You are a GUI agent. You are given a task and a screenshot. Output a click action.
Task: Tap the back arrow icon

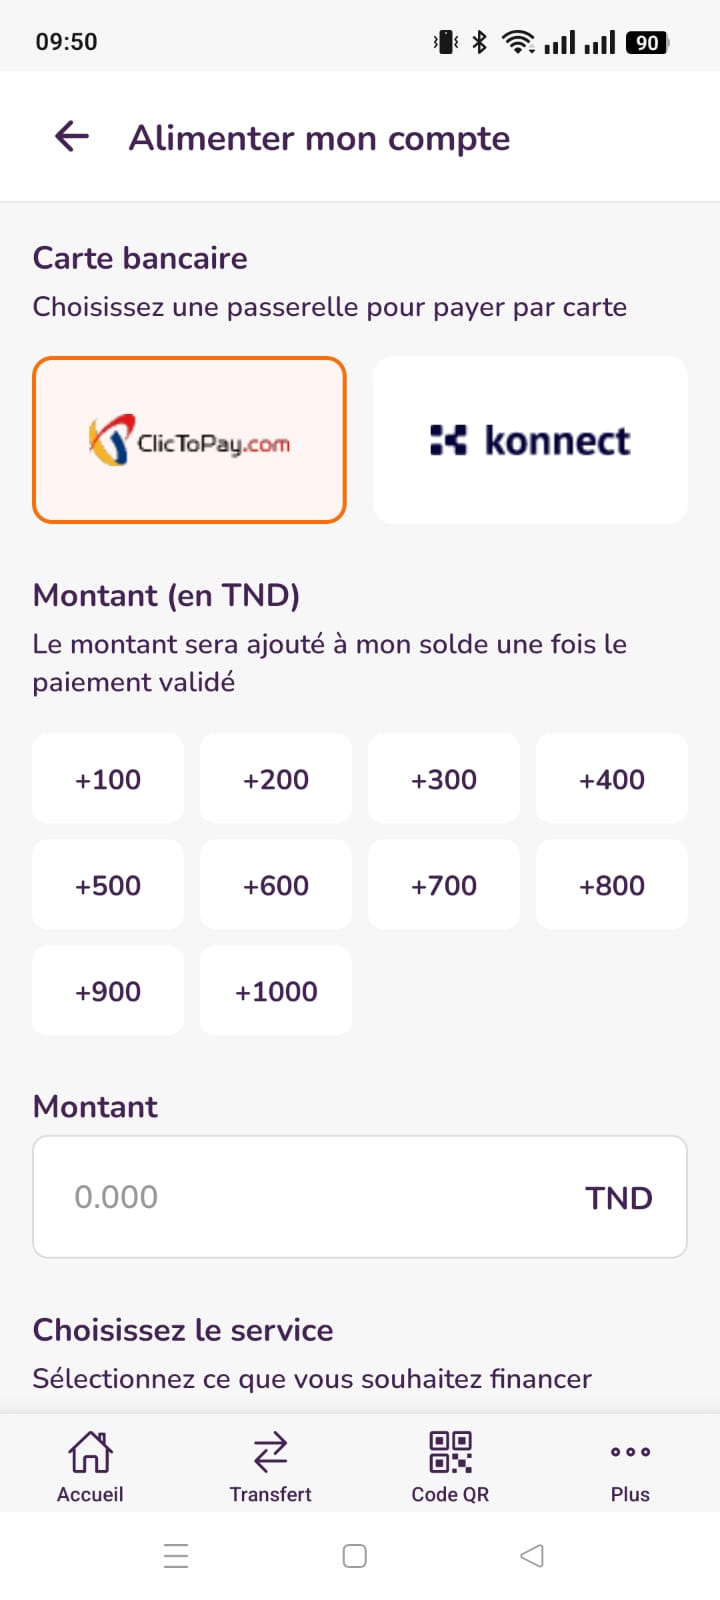pyautogui.click(x=72, y=137)
